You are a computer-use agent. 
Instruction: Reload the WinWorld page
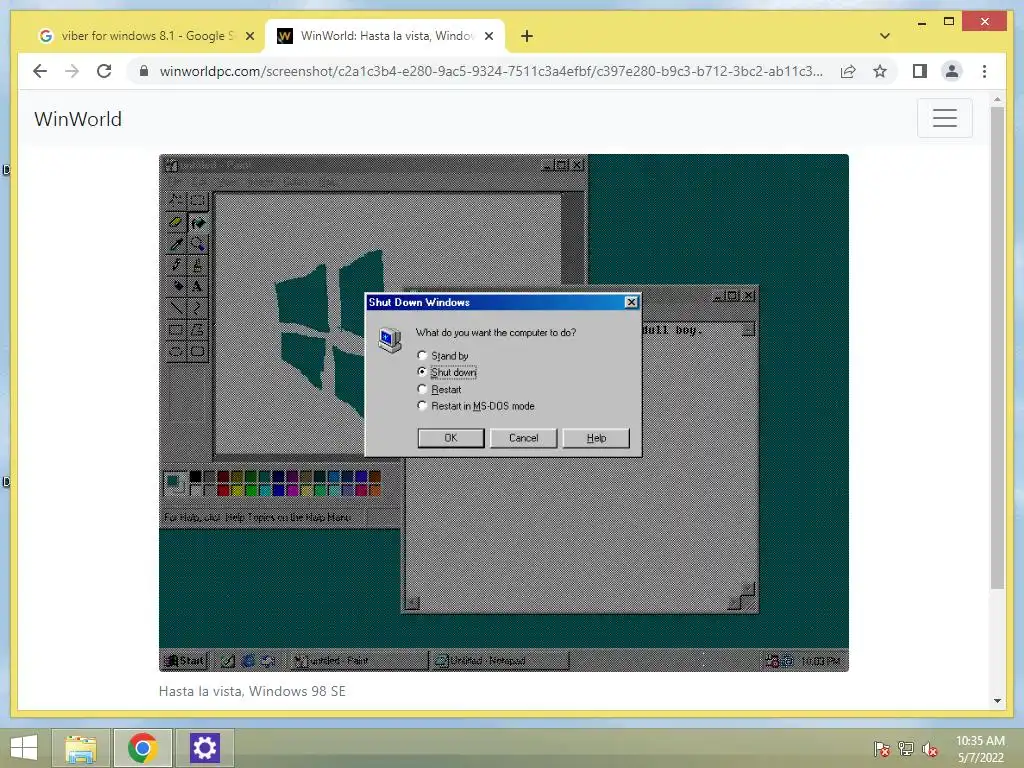104,71
